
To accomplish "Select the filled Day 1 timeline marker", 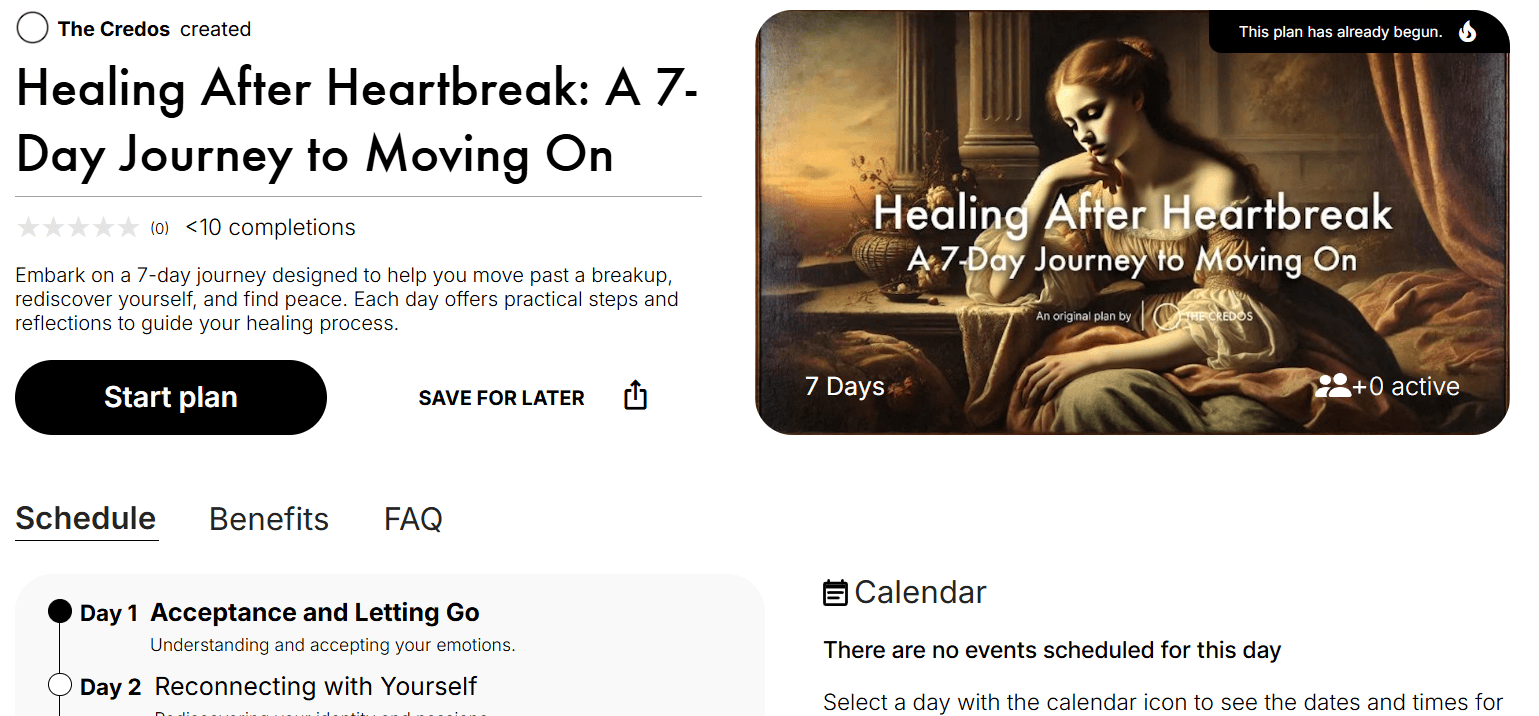I will 60,611.
